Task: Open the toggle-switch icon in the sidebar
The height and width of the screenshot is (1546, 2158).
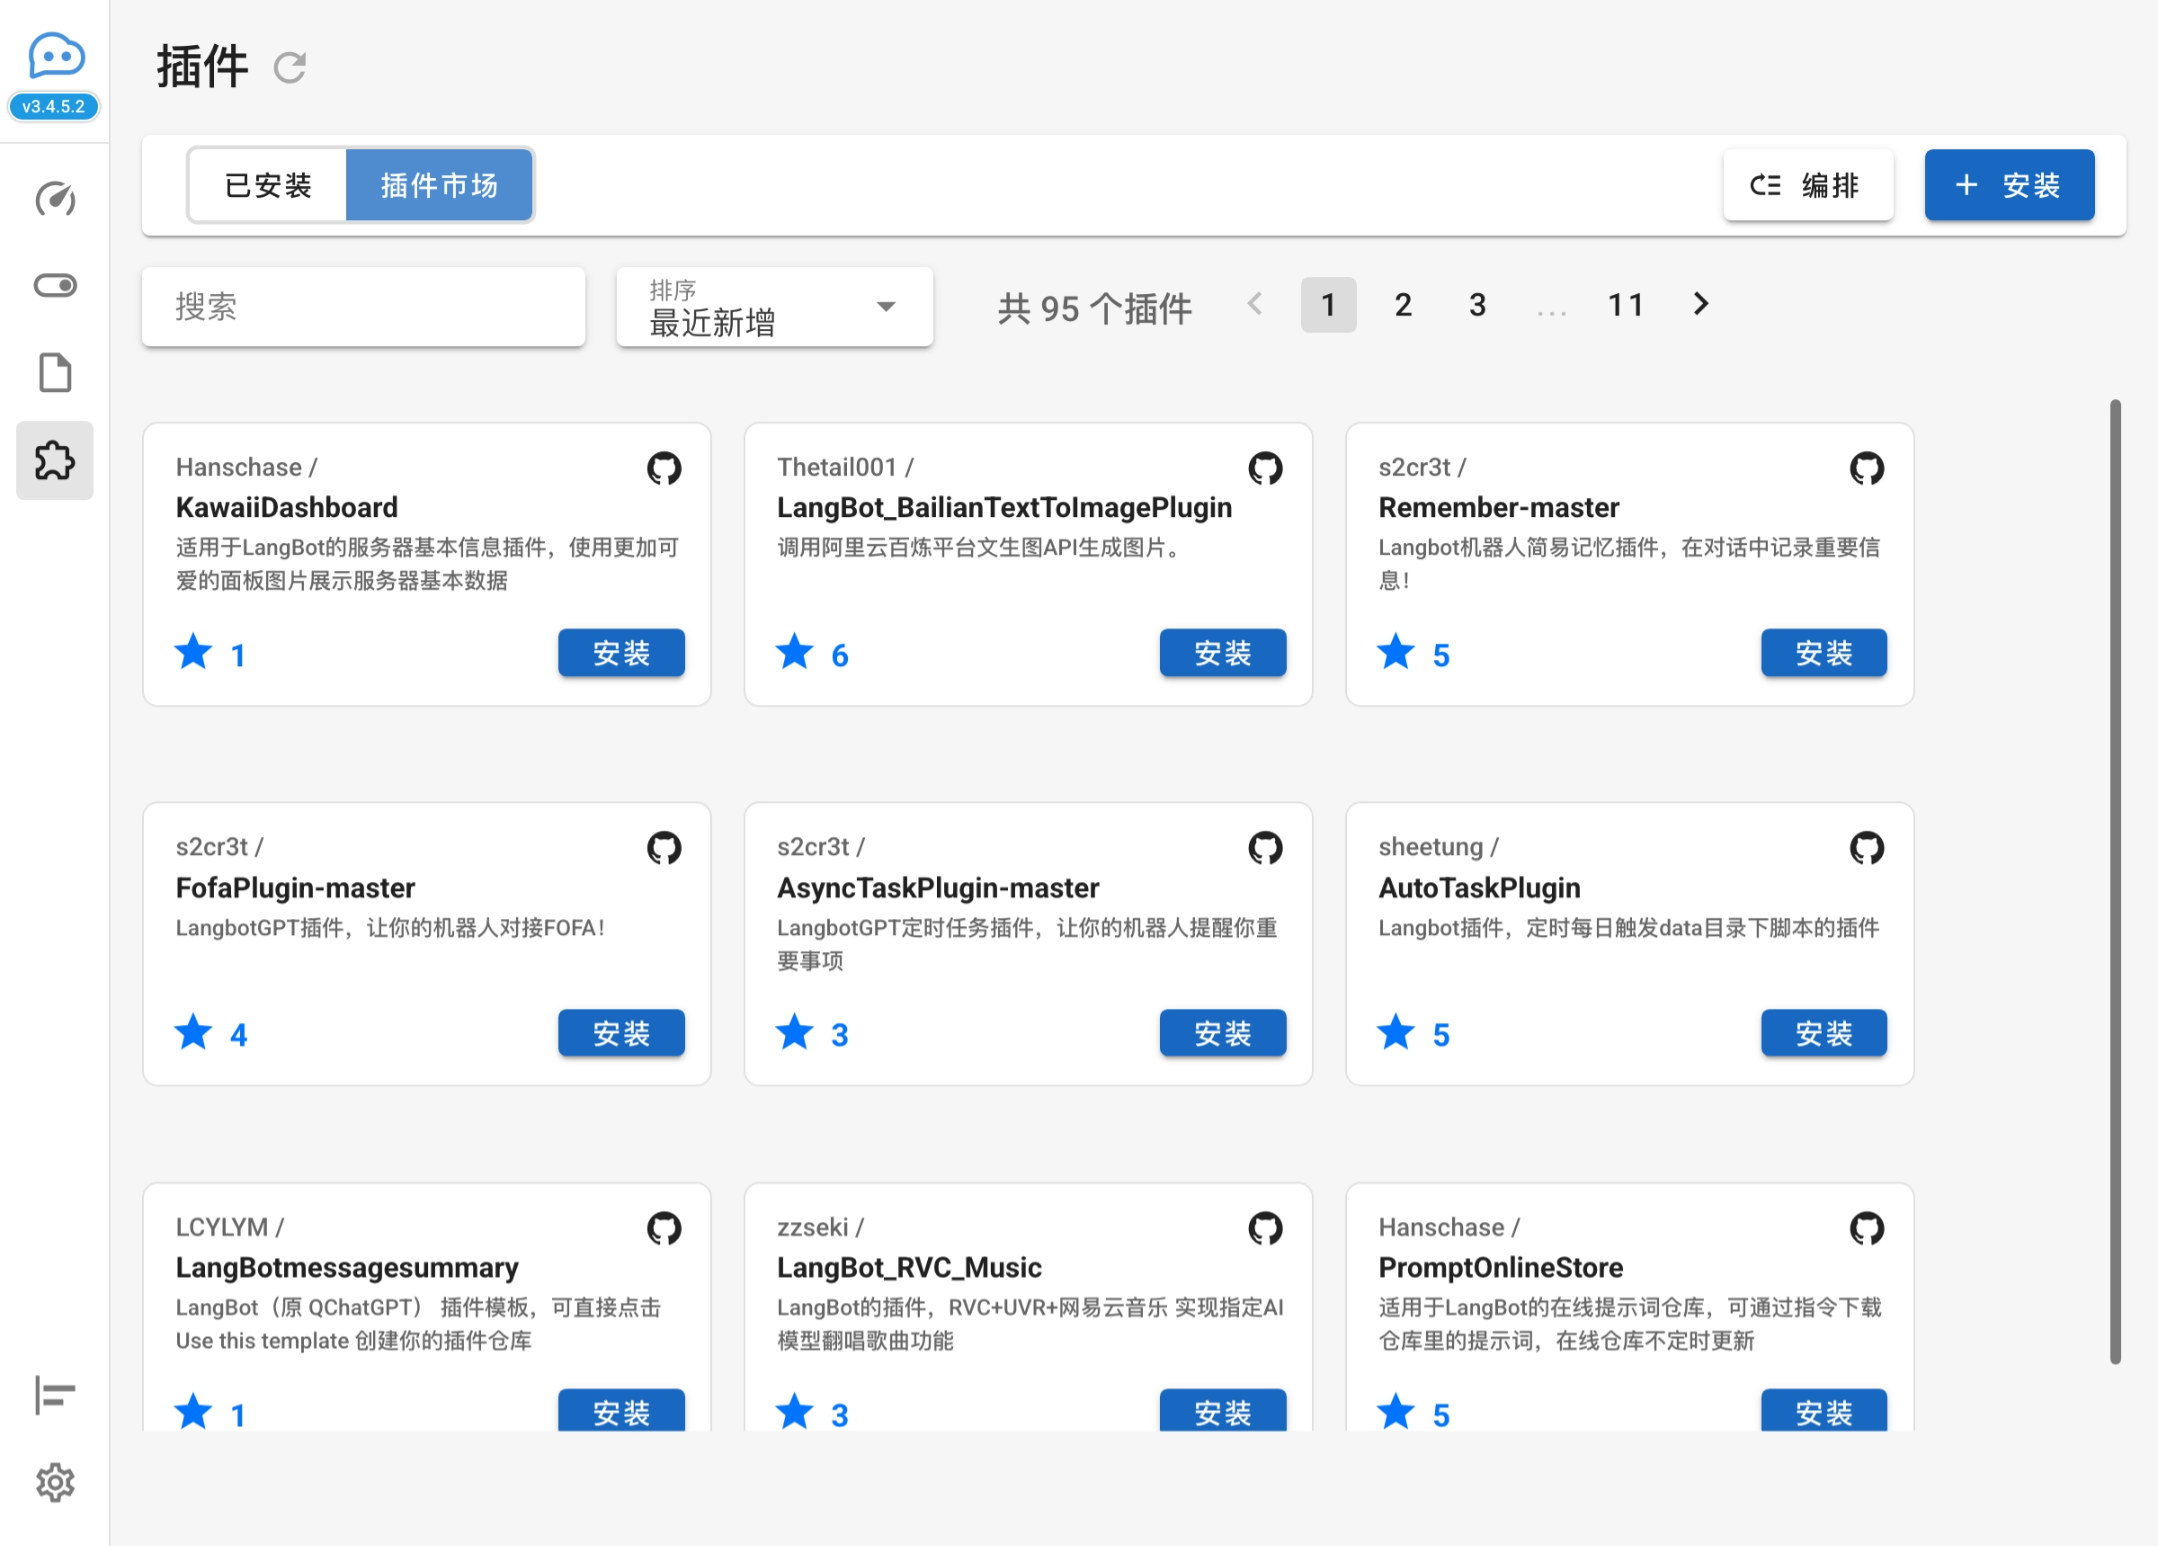Action: [55, 286]
